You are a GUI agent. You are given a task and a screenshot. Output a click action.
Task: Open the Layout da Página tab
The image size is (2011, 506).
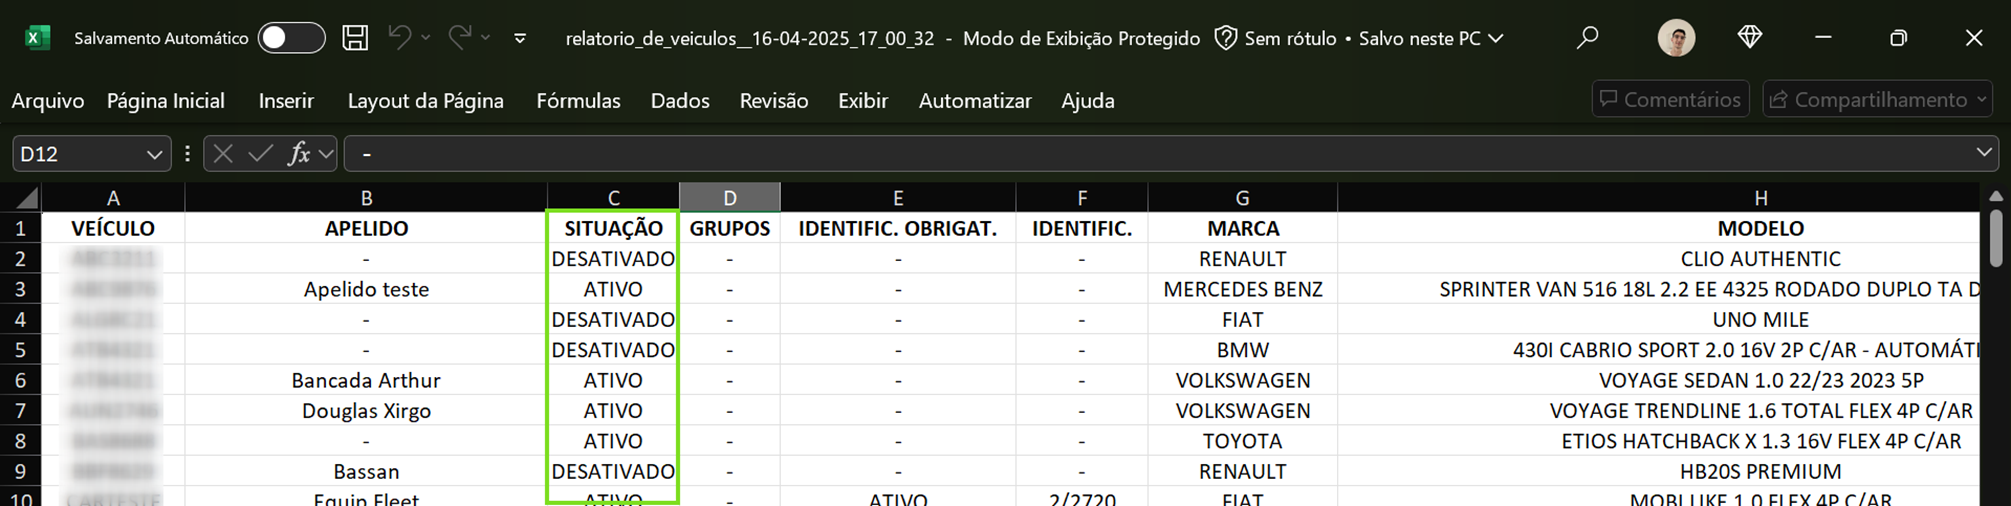(426, 101)
